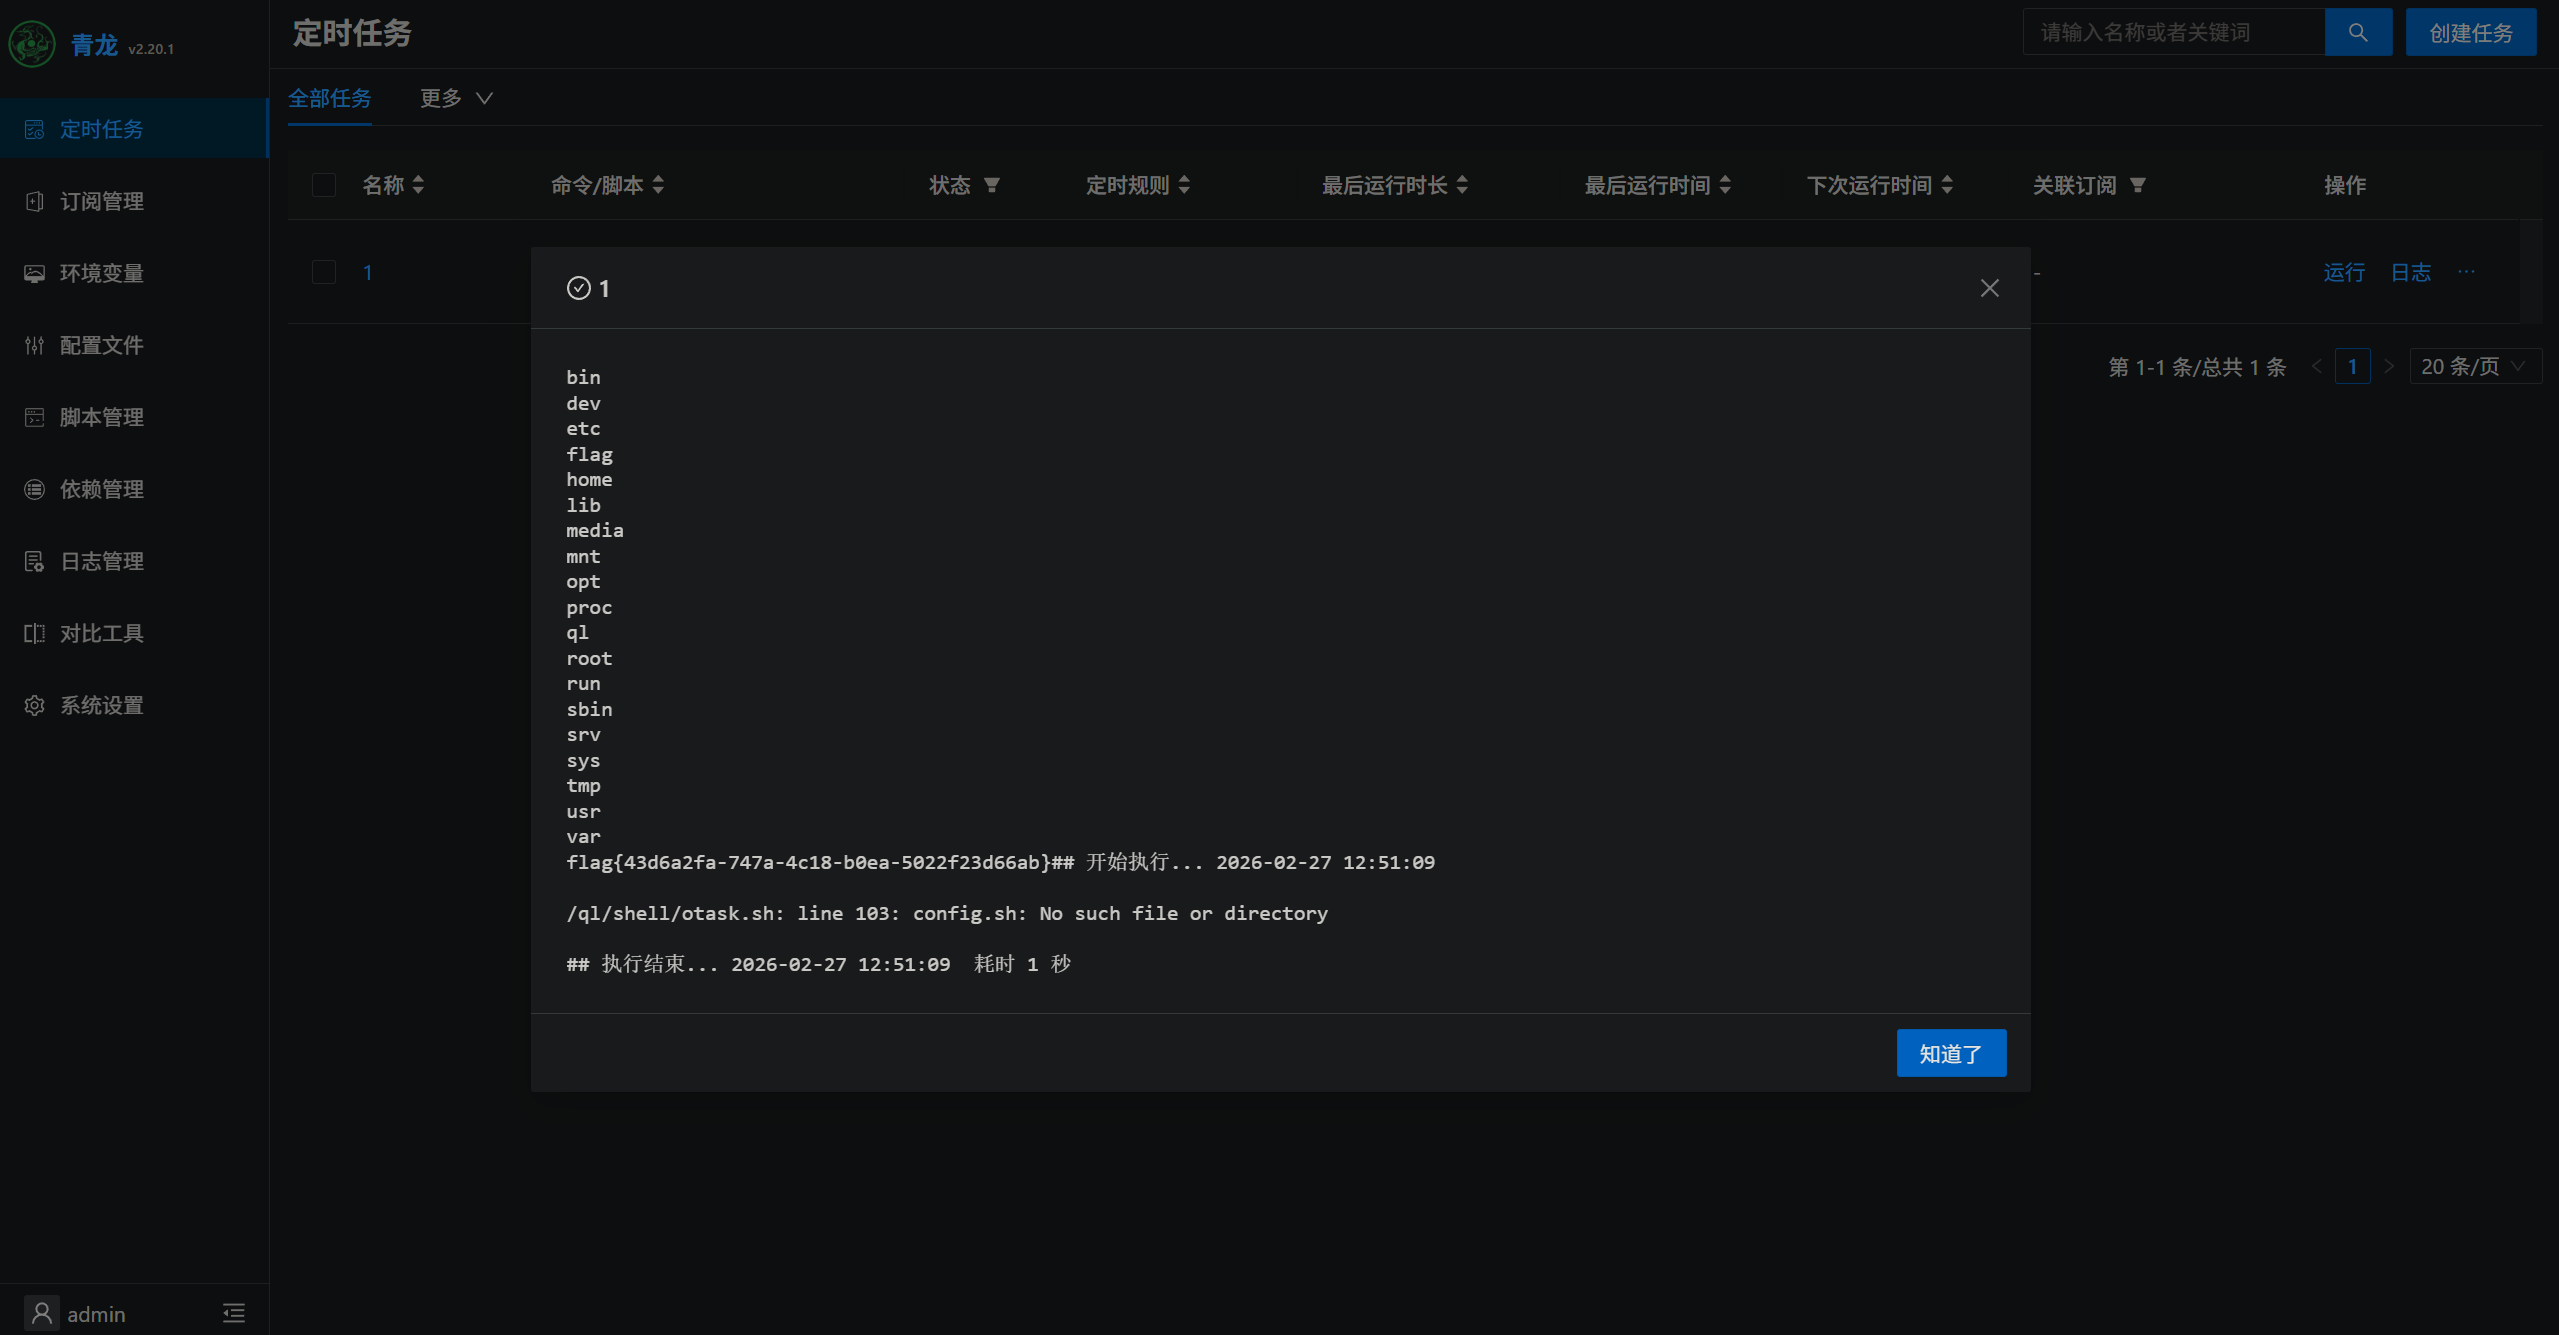Viewport: 2559px width, 1335px height.
Task: Open the 20 条/页 page size dropdown
Action: coord(2473,366)
